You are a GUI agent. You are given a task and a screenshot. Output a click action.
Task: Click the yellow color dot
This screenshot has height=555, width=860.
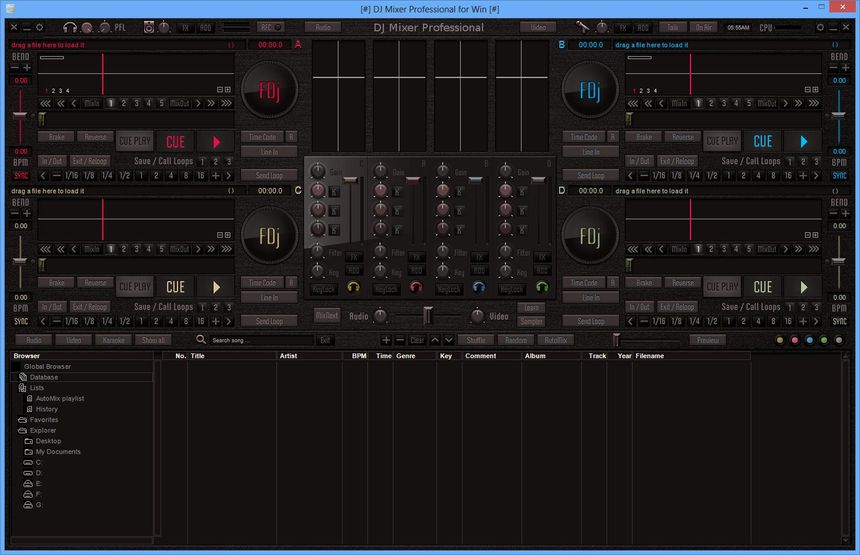click(779, 340)
